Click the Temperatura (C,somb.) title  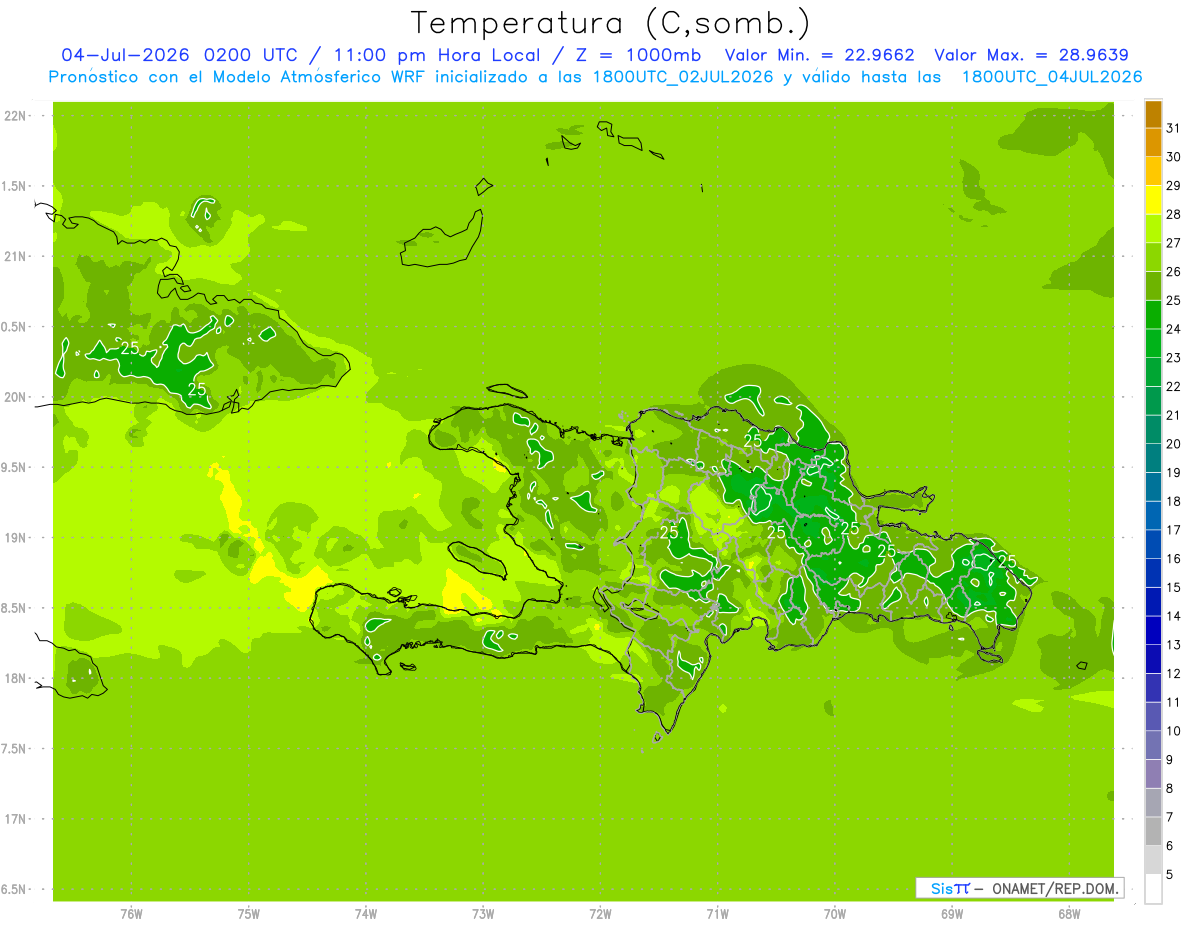(x=611, y=23)
